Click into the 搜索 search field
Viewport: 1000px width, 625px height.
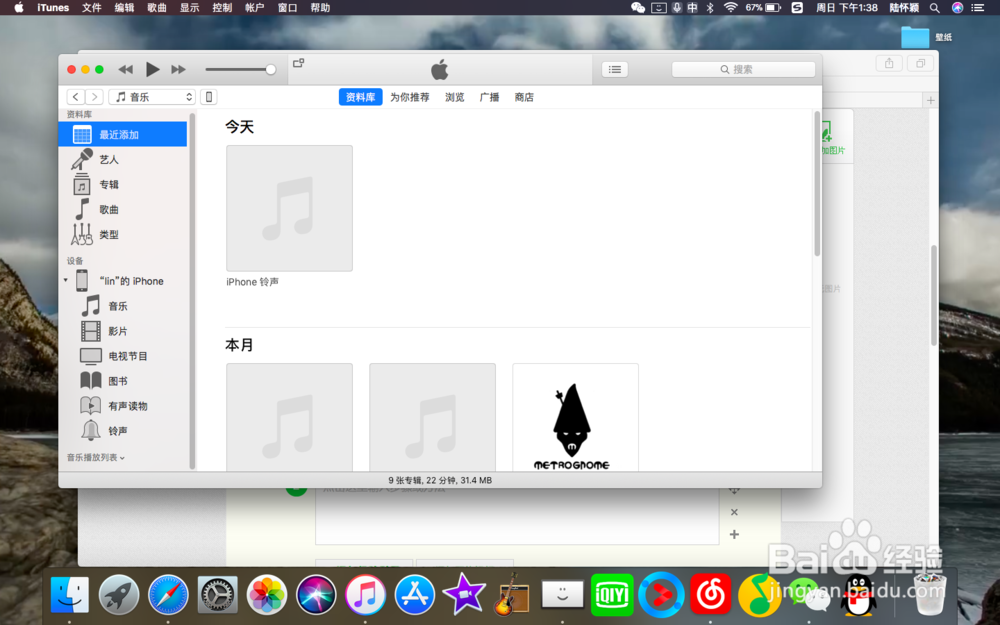coord(743,69)
